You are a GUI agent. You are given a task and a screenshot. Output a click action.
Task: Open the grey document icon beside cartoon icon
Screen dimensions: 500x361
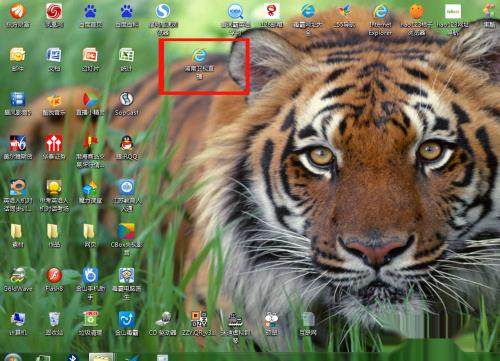pos(308,319)
